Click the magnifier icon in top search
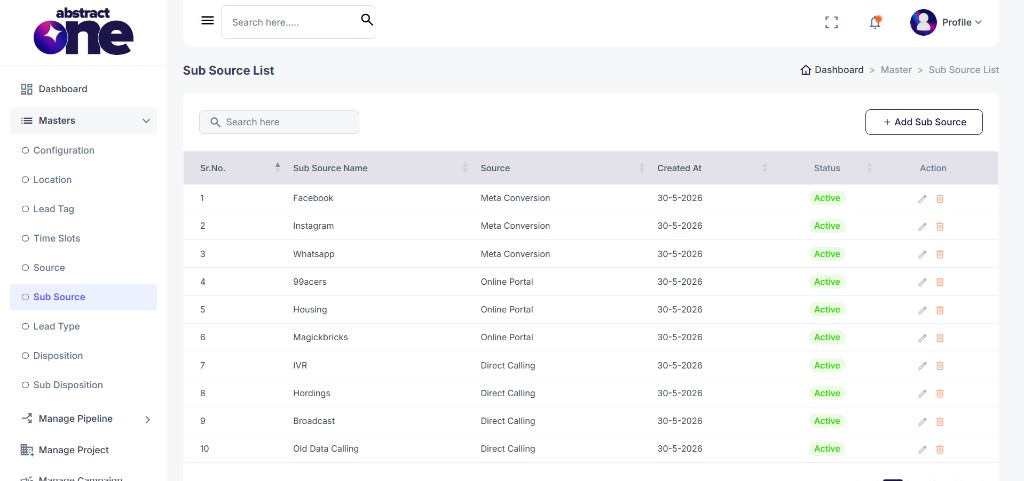 (x=367, y=20)
